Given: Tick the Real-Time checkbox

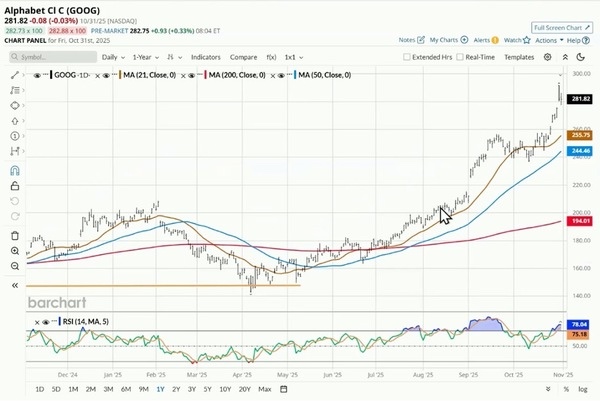Looking at the screenshot, I should (460, 58).
